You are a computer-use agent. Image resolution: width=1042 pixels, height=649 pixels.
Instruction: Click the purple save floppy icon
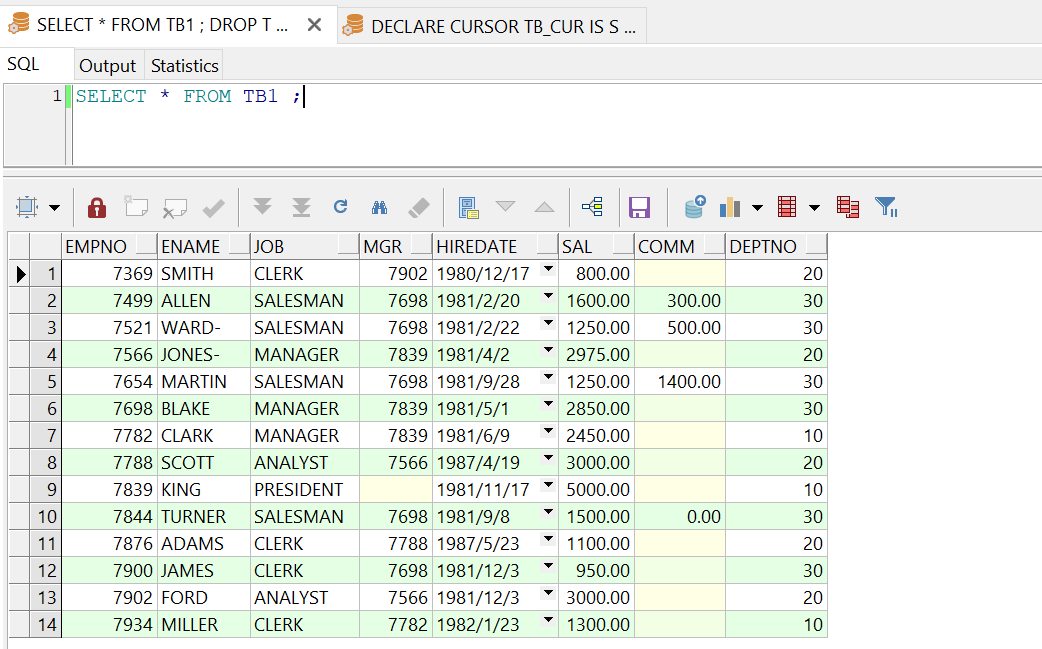639,208
